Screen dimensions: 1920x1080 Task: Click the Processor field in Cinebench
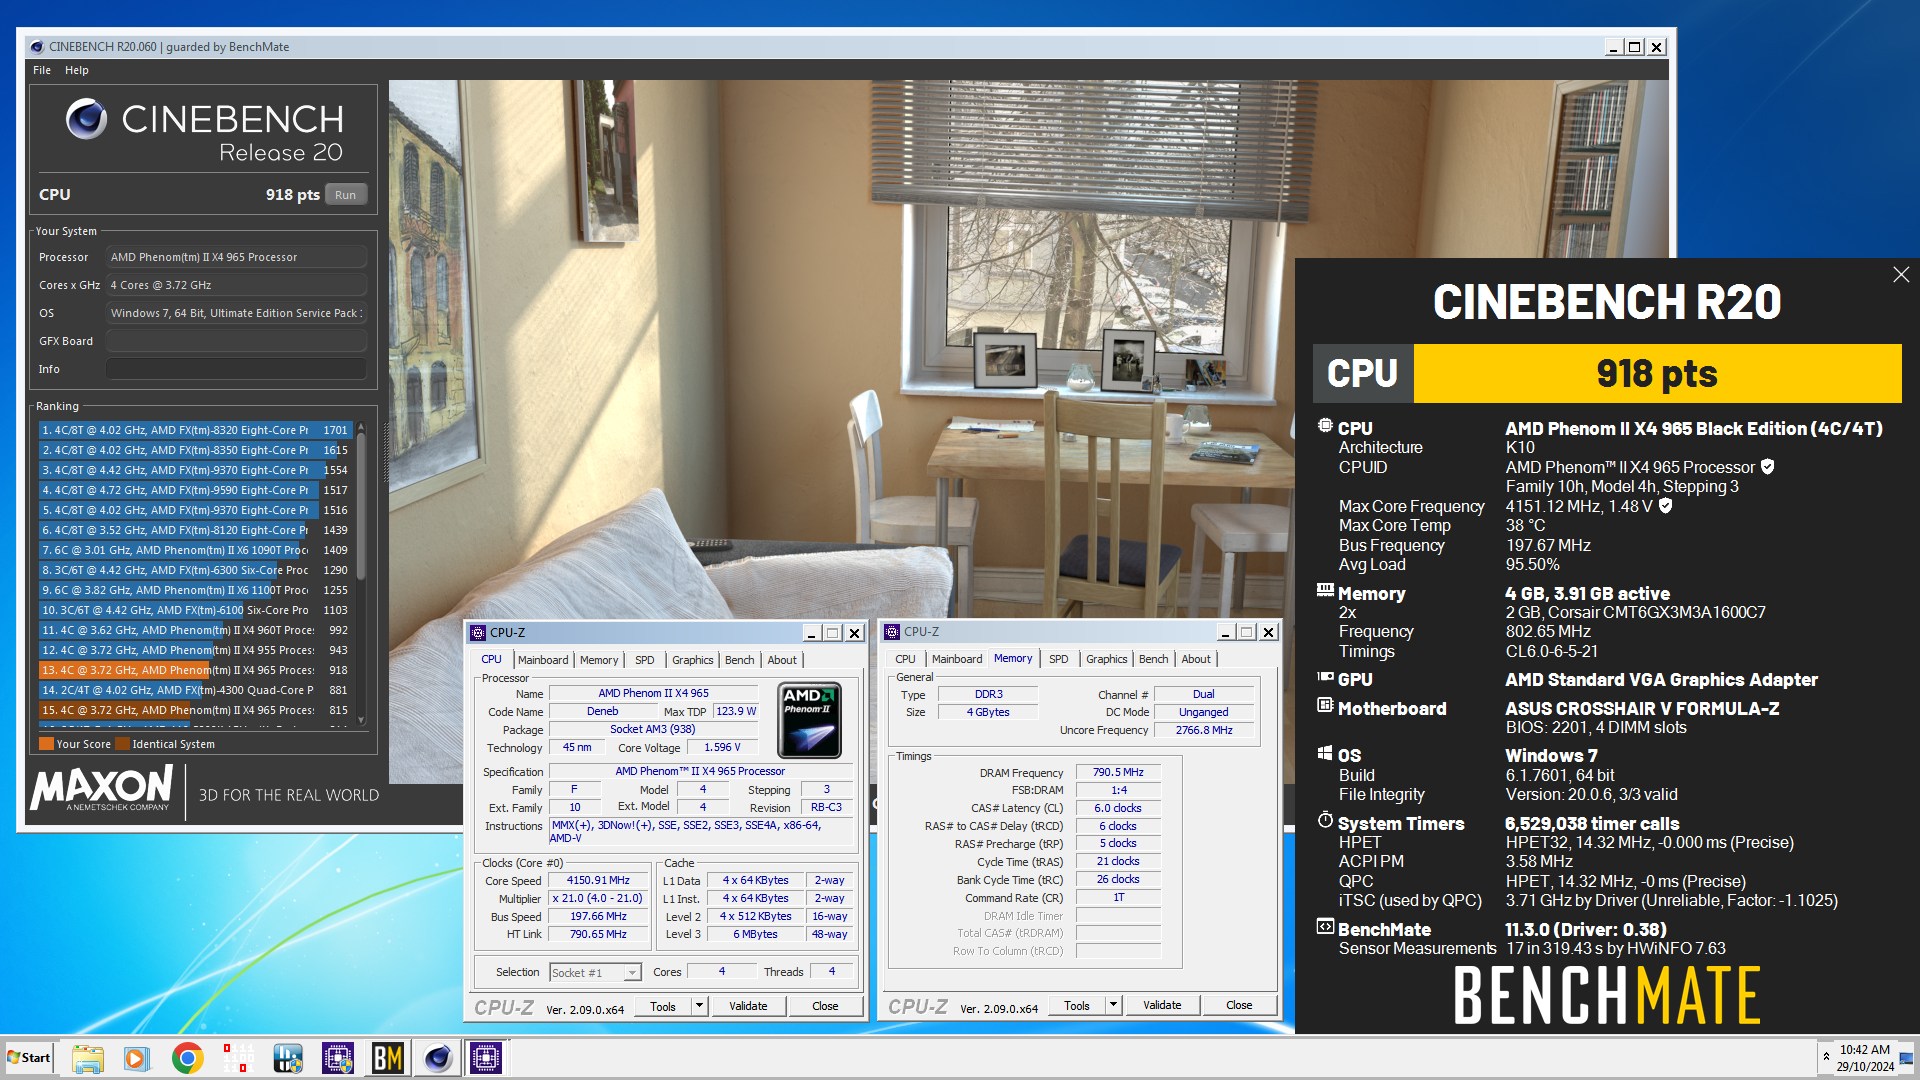(x=236, y=257)
